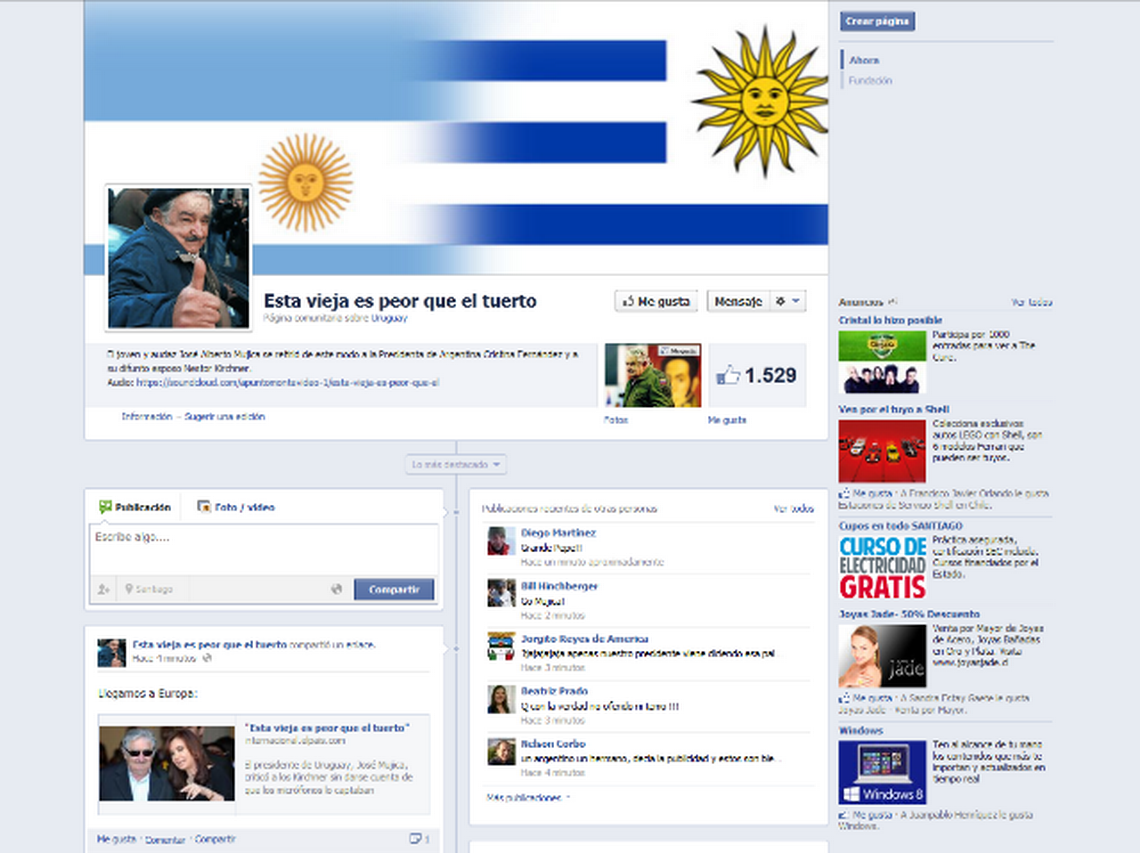Image resolution: width=1140 pixels, height=853 pixels.
Task: Click the Curso de Electricidad Gratis image
Action: pyautogui.click(x=883, y=567)
